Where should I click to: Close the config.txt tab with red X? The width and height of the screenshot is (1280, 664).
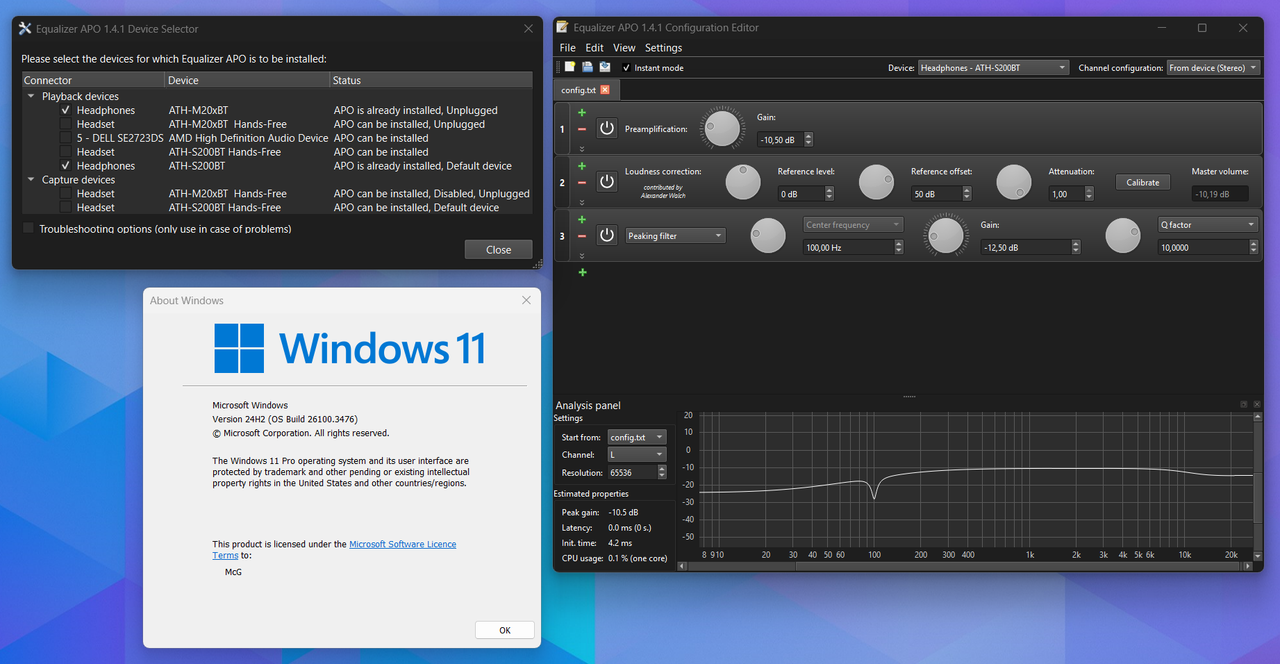pos(605,90)
